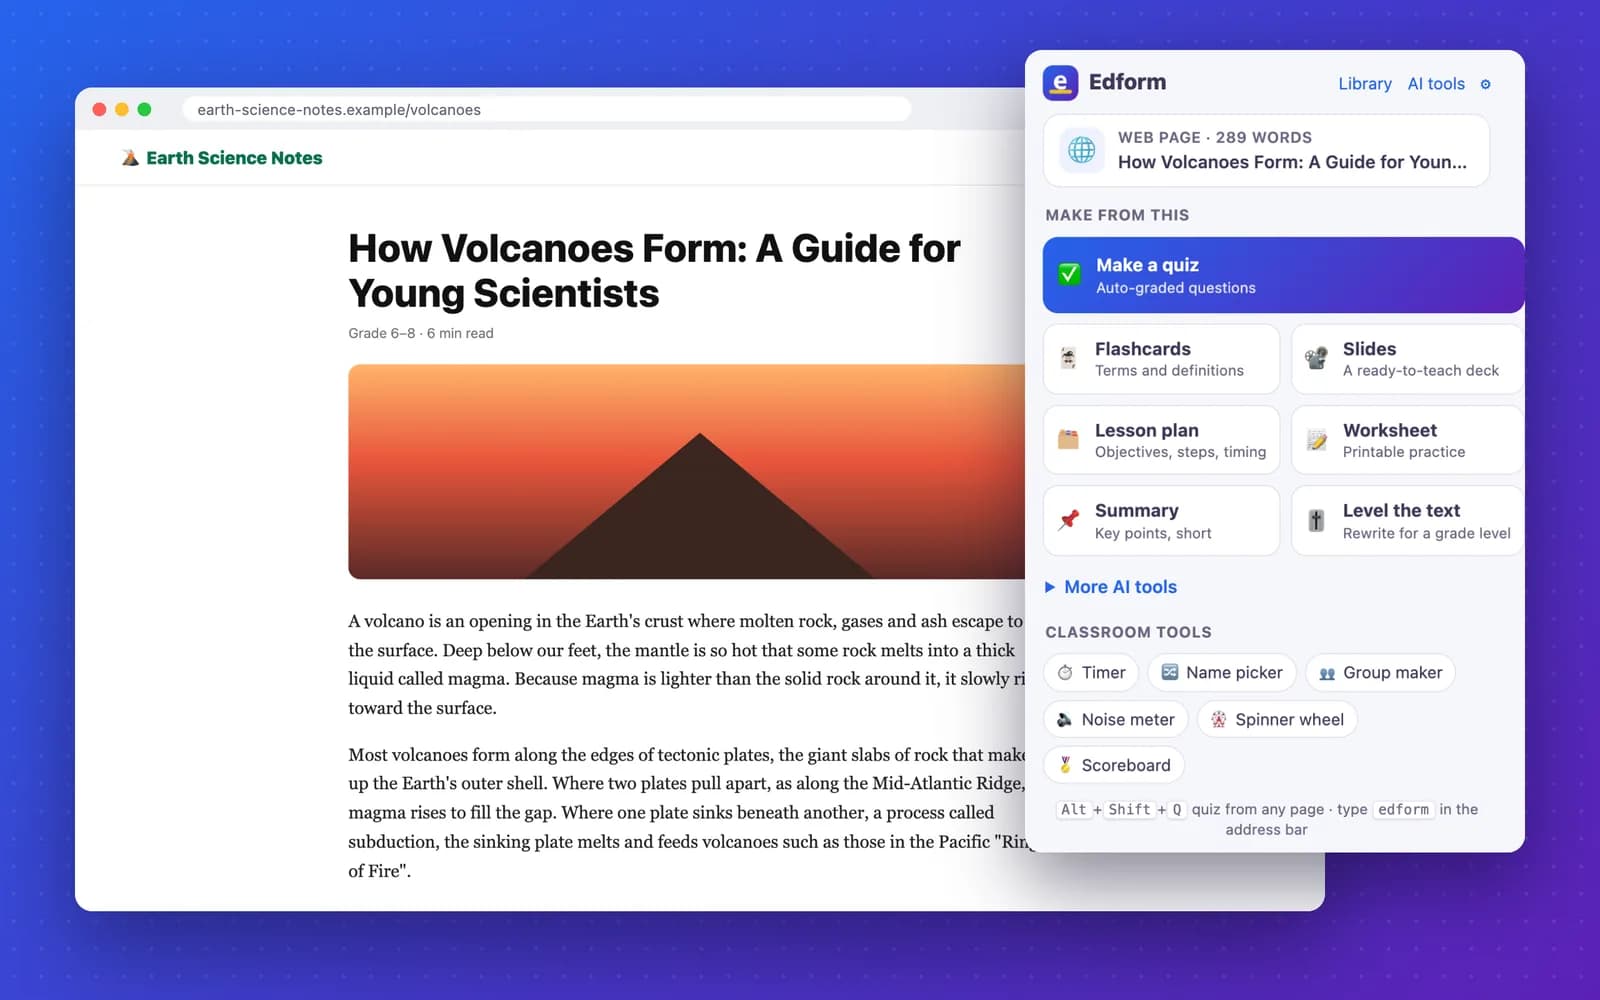Click the Level the text icon
1600x1000 pixels.
pos(1316,520)
